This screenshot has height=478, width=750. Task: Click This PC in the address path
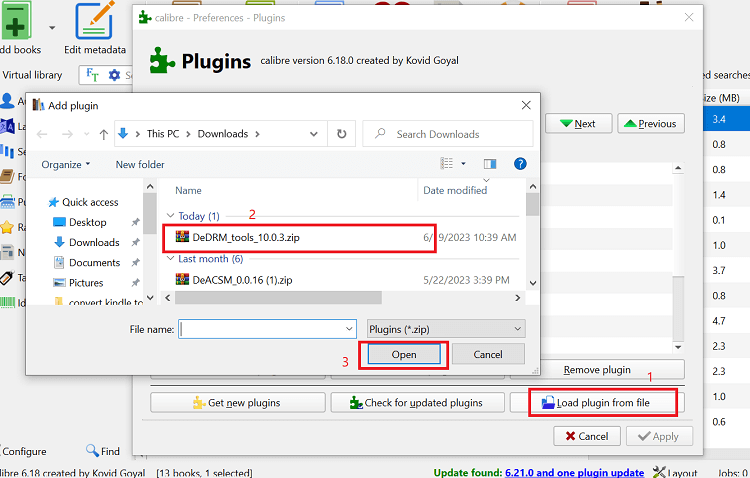click(x=163, y=134)
